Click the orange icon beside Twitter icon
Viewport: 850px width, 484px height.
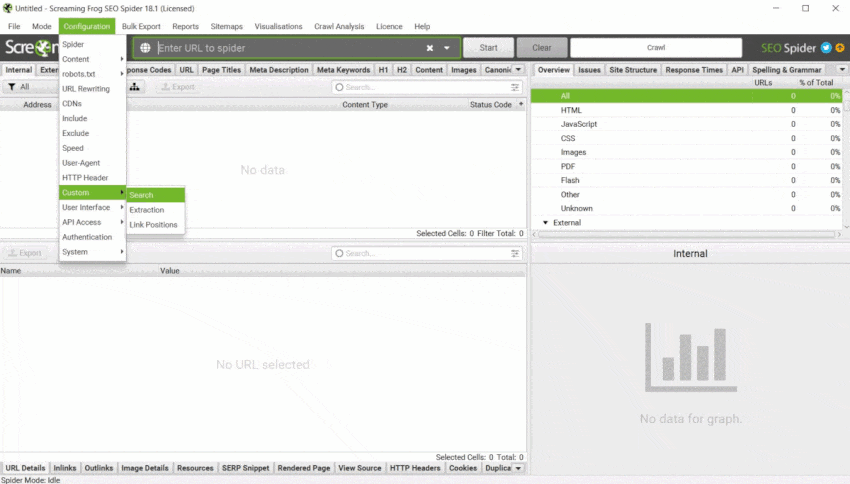pos(840,48)
